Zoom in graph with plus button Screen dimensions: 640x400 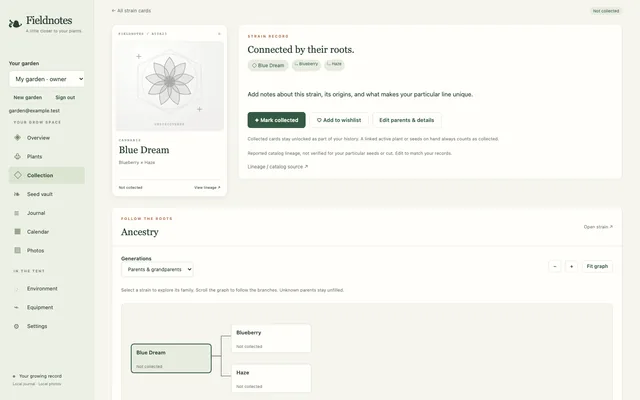pos(571,267)
